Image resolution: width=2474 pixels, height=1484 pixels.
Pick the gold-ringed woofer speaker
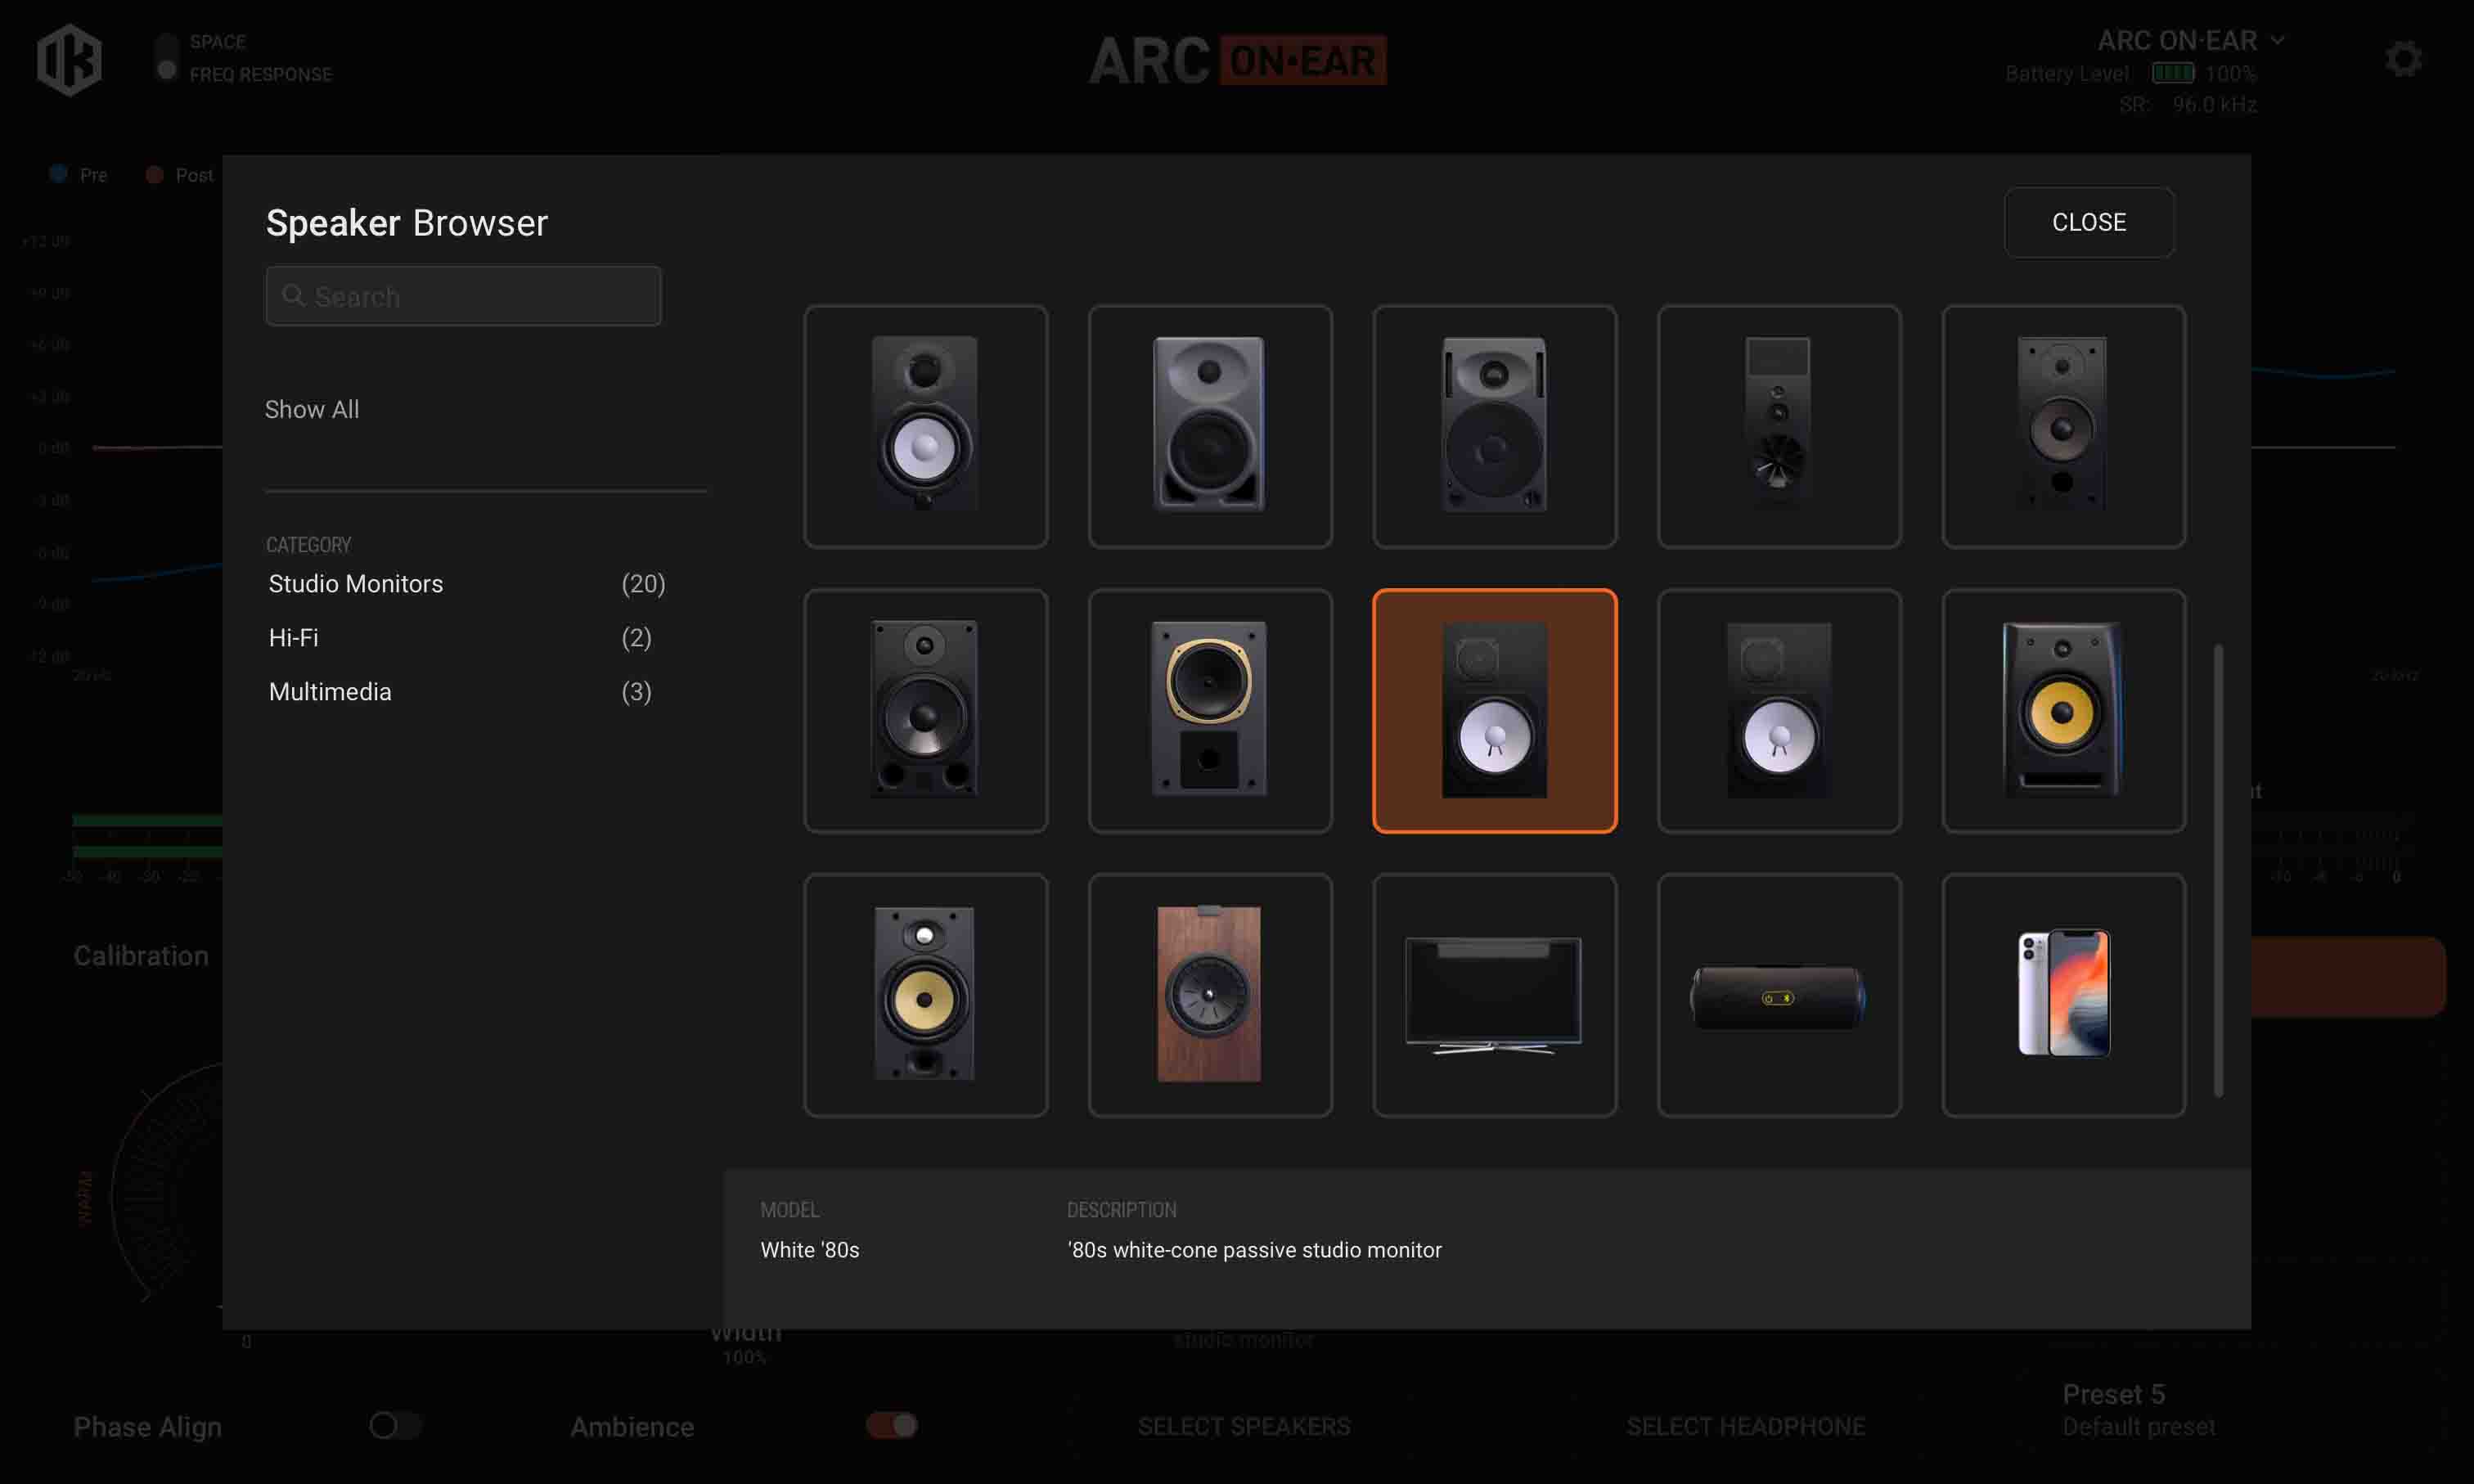[1210, 711]
